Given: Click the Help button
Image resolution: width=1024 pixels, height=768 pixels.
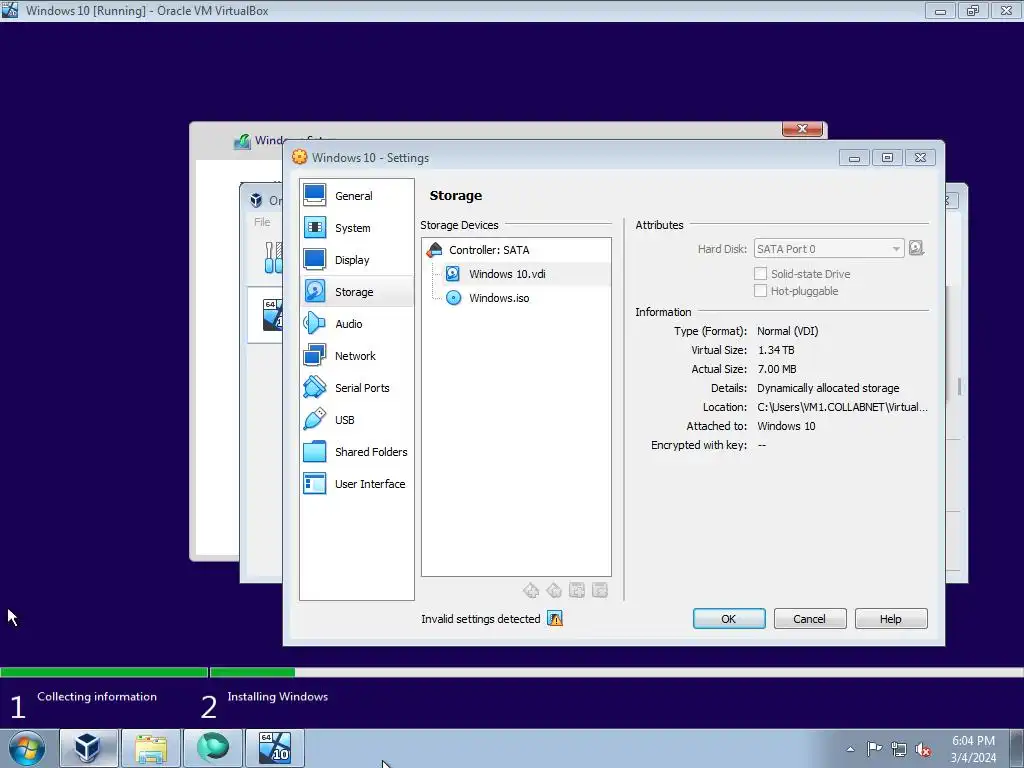Looking at the screenshot, I should pyautogui.click(x=891, y=619).
